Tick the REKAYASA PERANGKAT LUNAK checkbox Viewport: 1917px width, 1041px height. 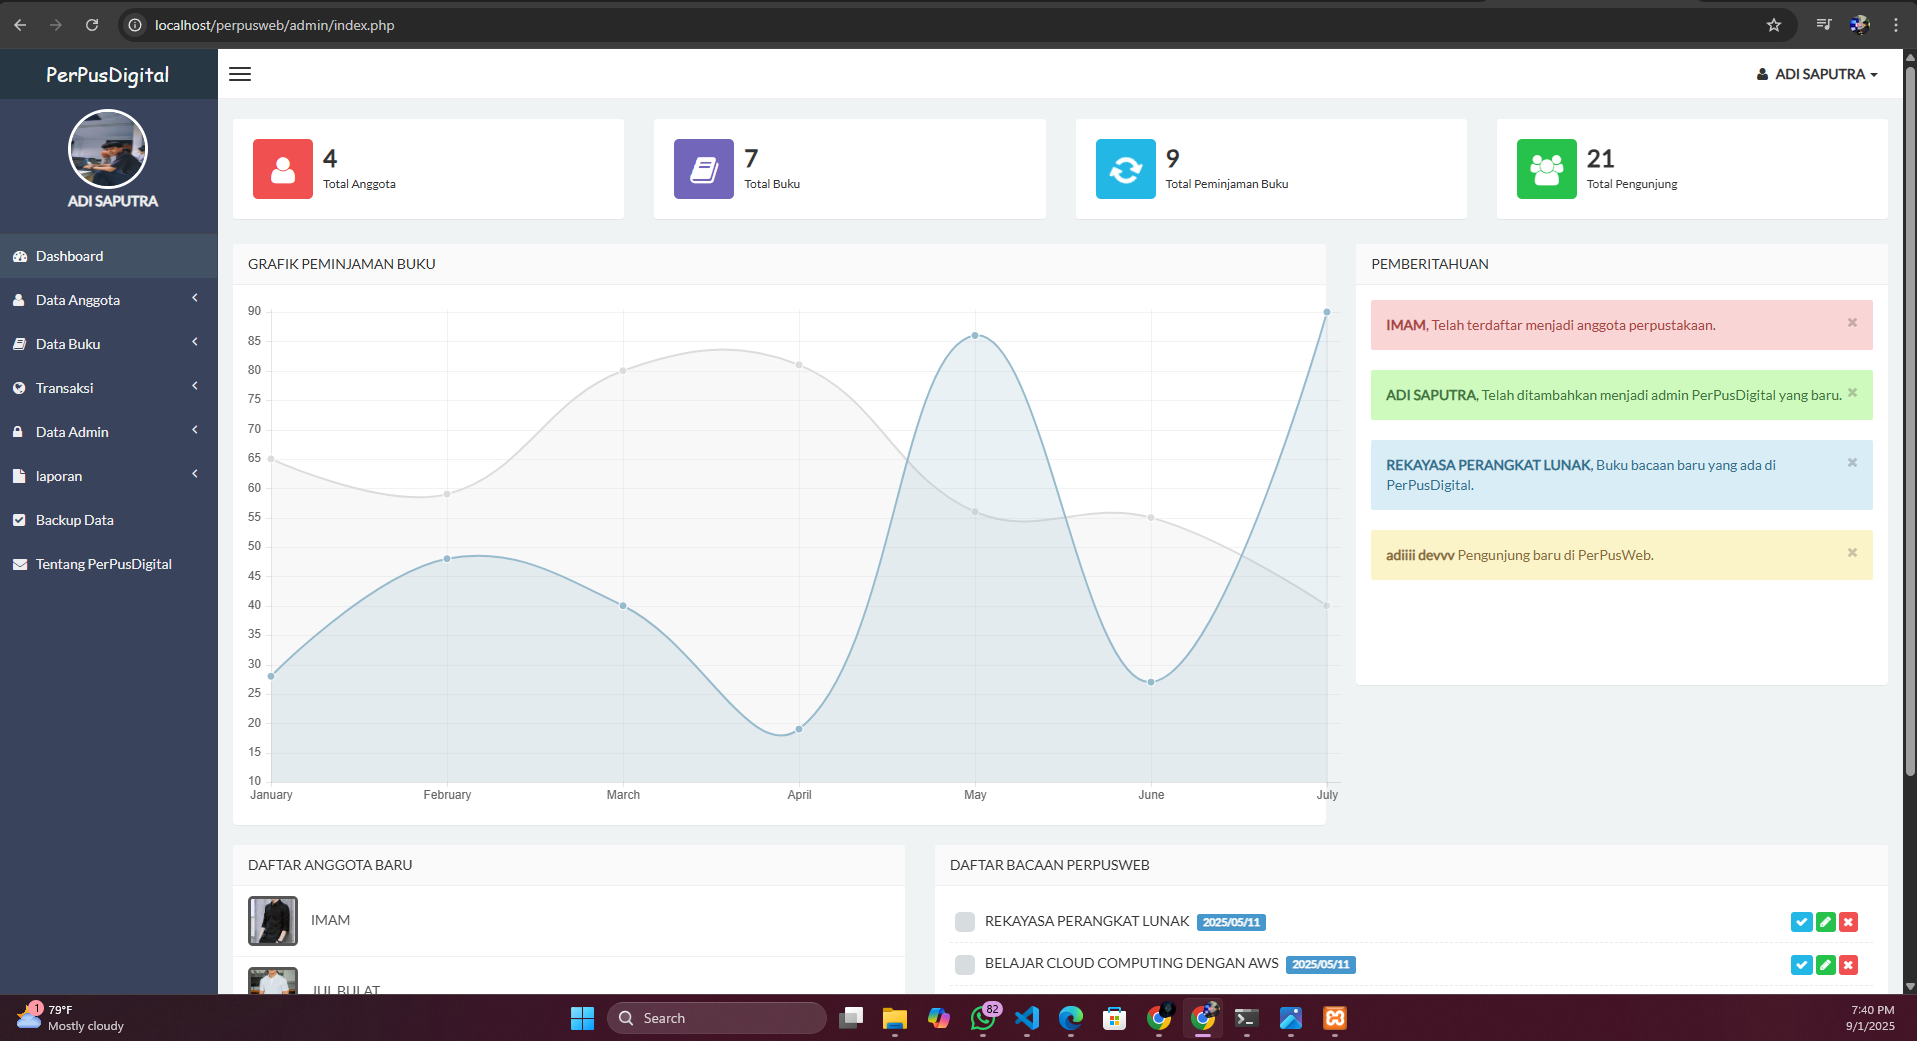965,922
